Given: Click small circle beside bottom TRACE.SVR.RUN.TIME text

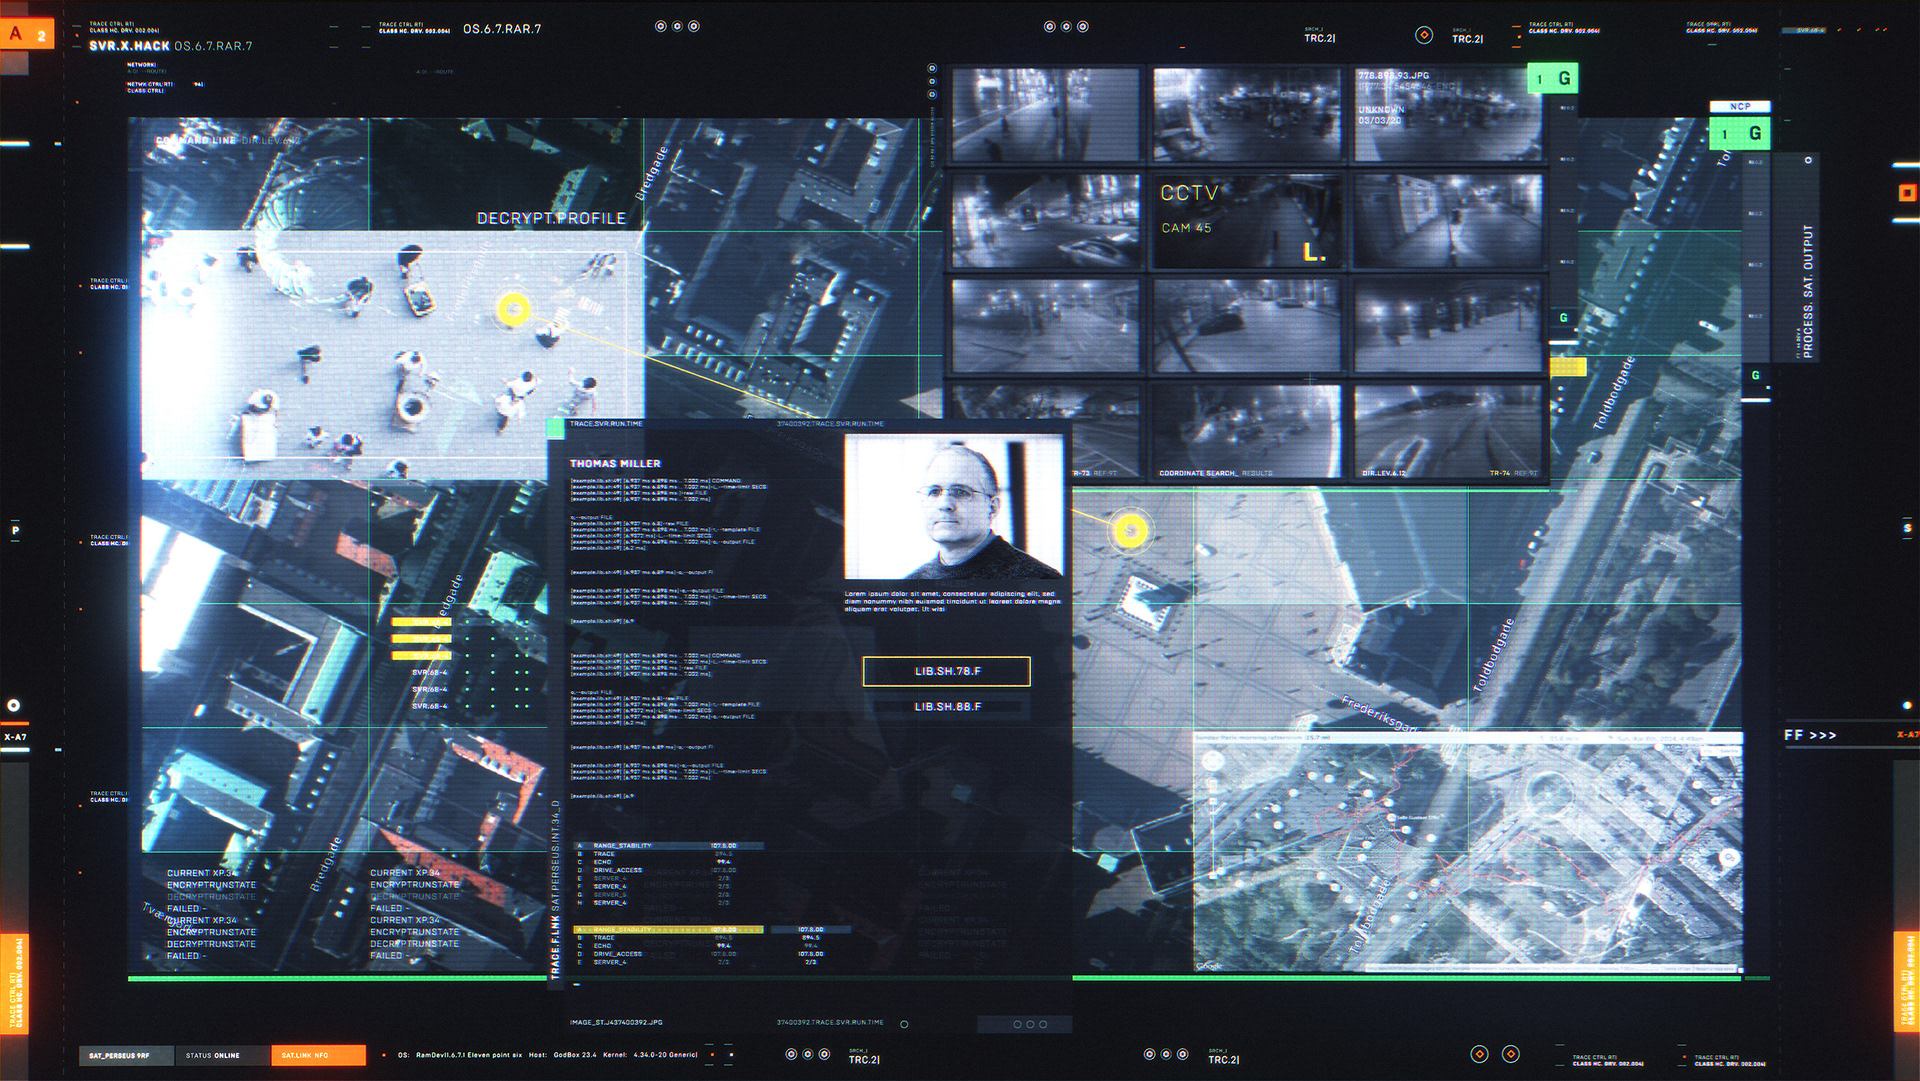Looking at the screenshot, I should (904, 1024).
